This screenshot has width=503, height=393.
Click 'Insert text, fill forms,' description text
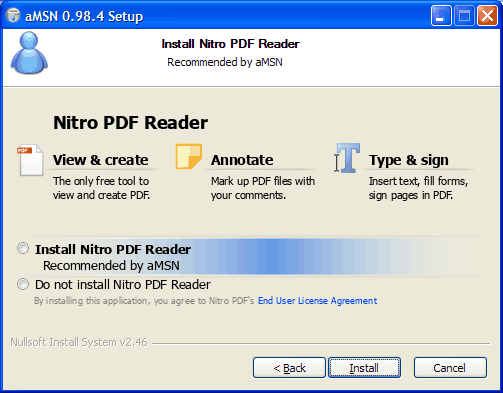[x=418, y=181]
